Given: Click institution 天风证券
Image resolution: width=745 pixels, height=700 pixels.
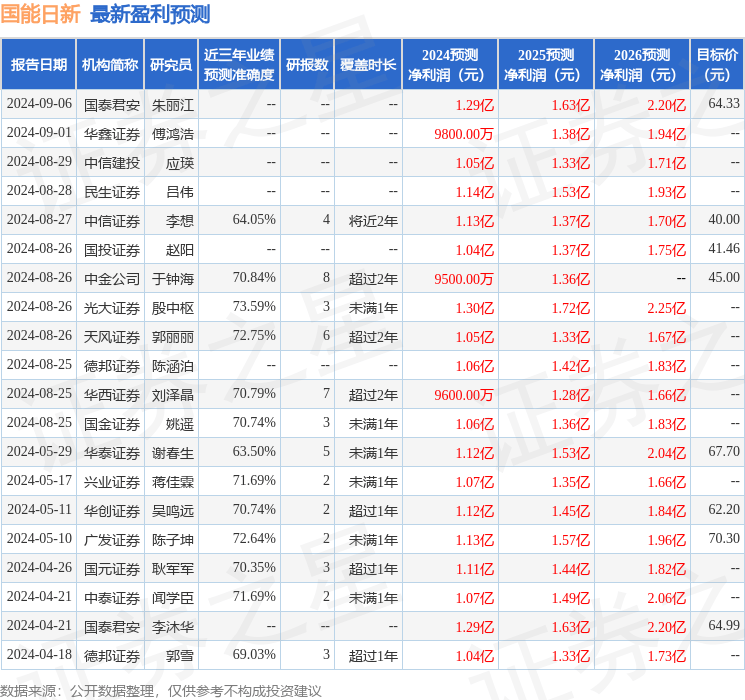Looking at the screenshot, I should pyautogui.click(x=112, y=337).
